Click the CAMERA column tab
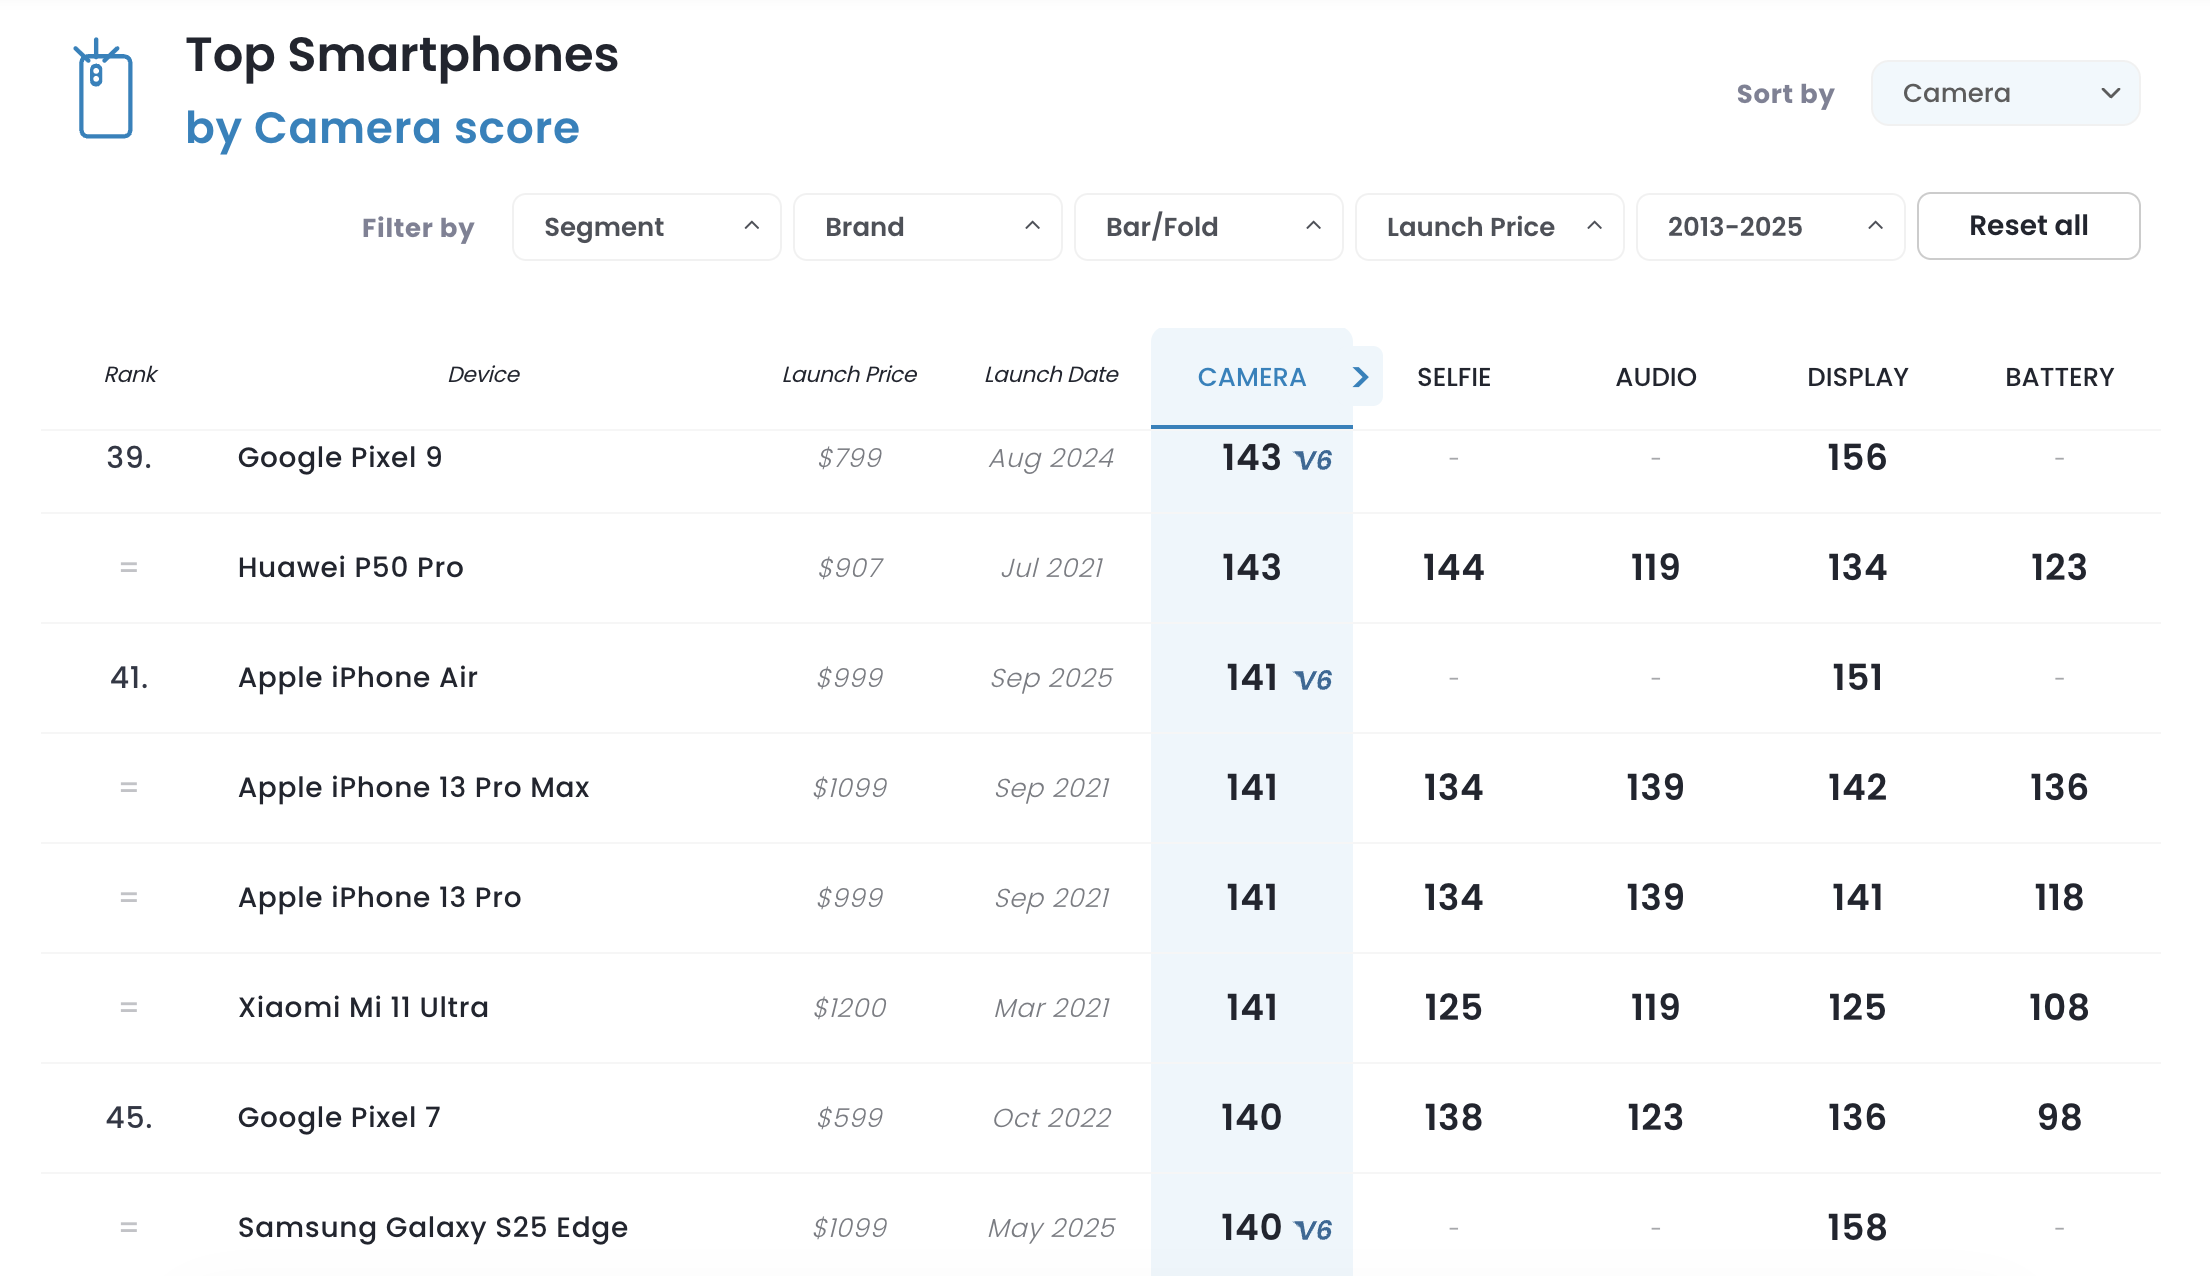The height and width of the screenshot is (1276, 2210). coord(1251,377)
